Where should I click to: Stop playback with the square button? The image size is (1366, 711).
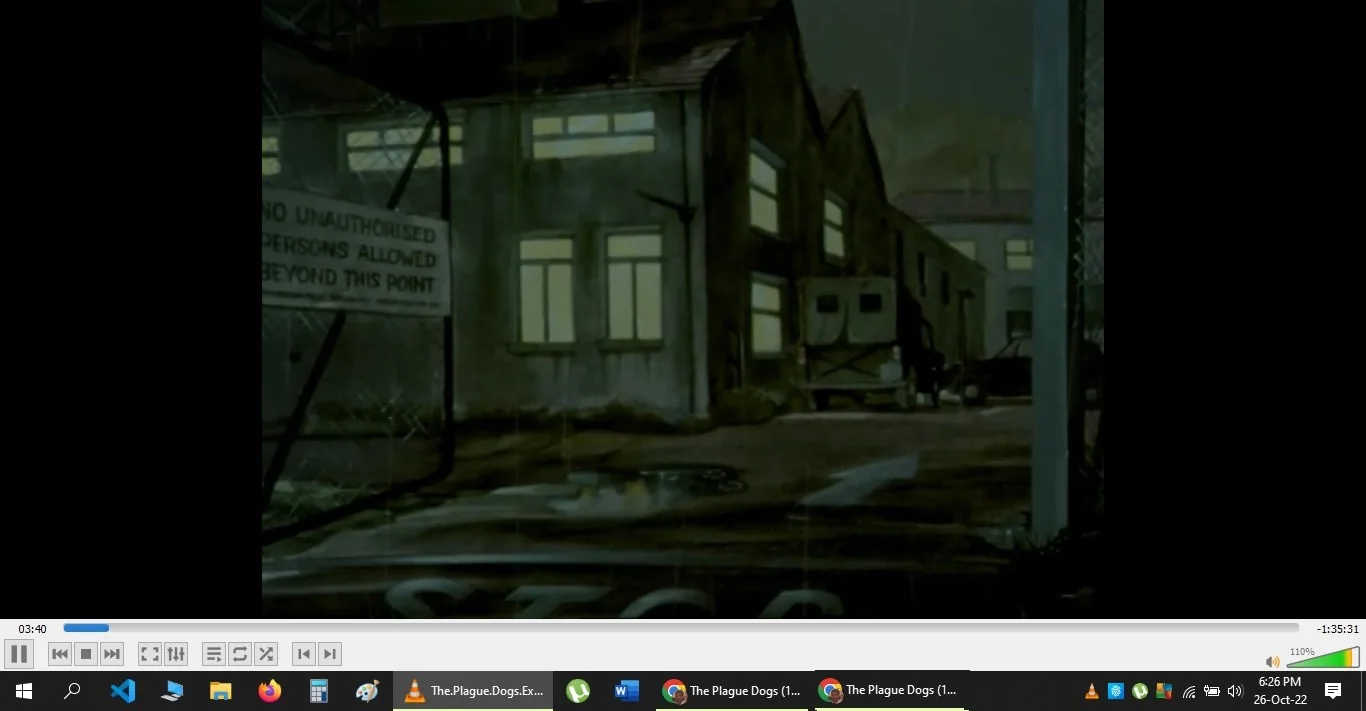[x=86, y=654]
